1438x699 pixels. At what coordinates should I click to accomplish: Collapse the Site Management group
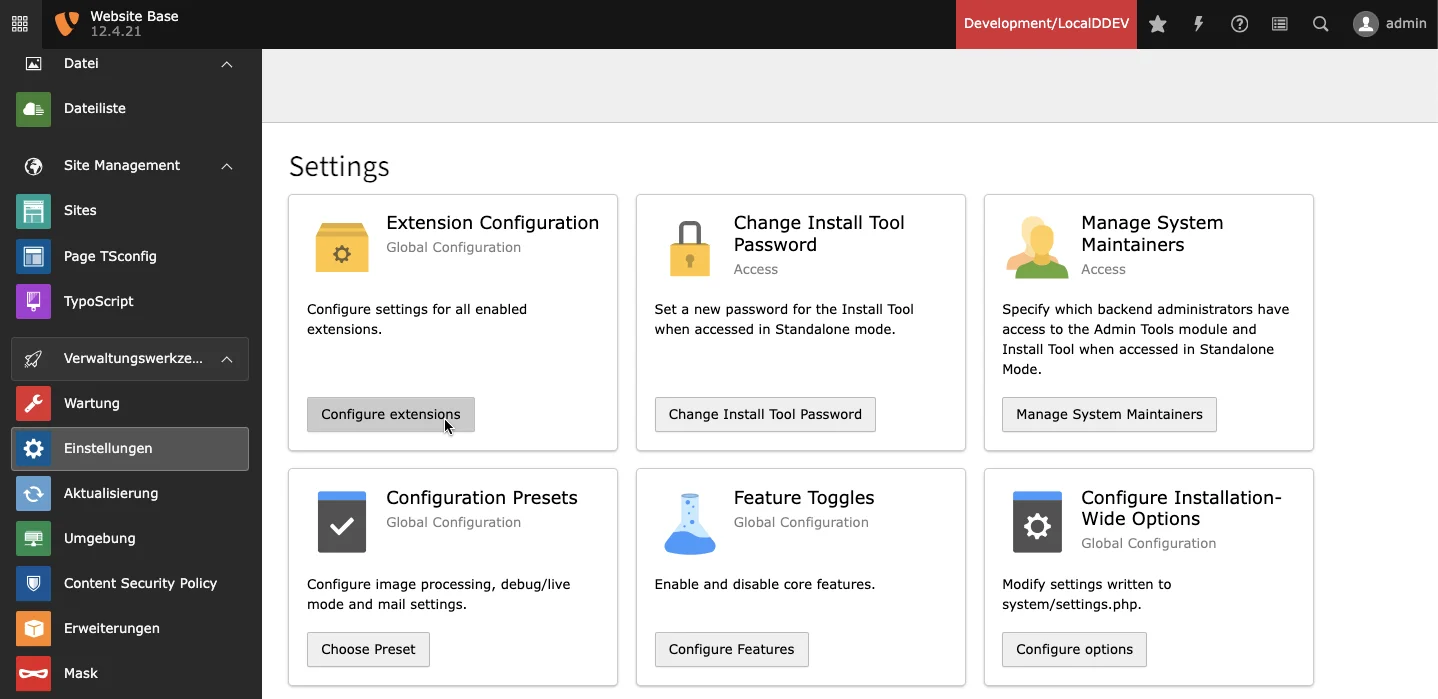tap(227, 166)
